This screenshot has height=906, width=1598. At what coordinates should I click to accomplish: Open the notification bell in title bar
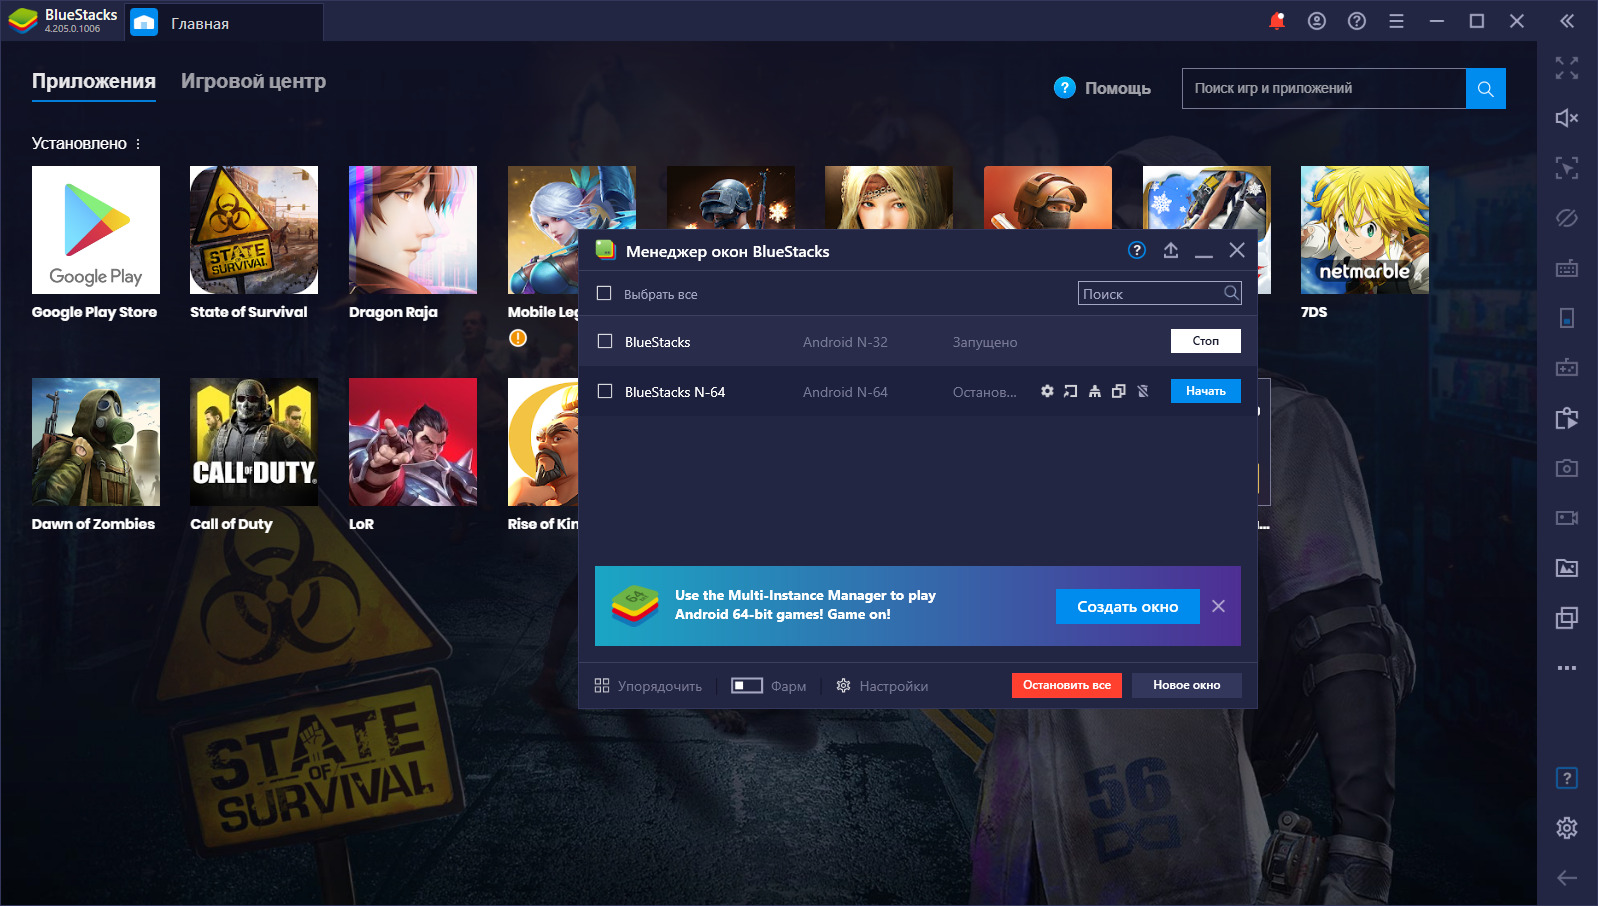pyautogui.click(x=1277, y=21)
